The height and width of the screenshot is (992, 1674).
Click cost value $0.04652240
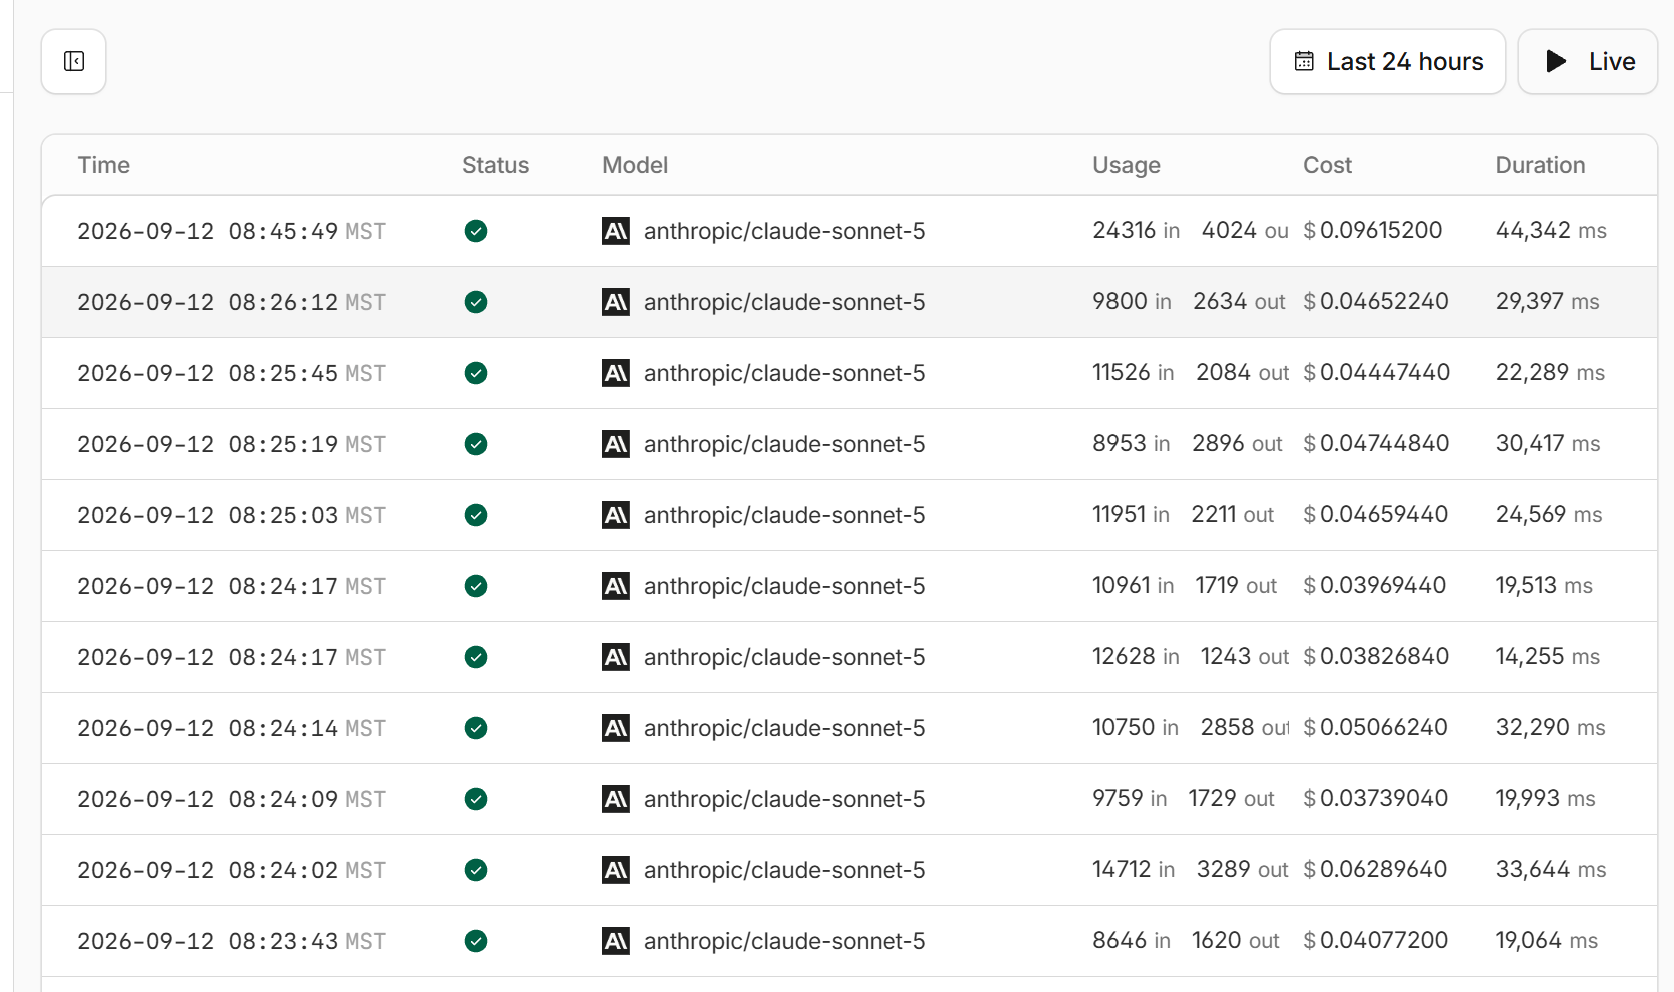(x=1376, y=301)
